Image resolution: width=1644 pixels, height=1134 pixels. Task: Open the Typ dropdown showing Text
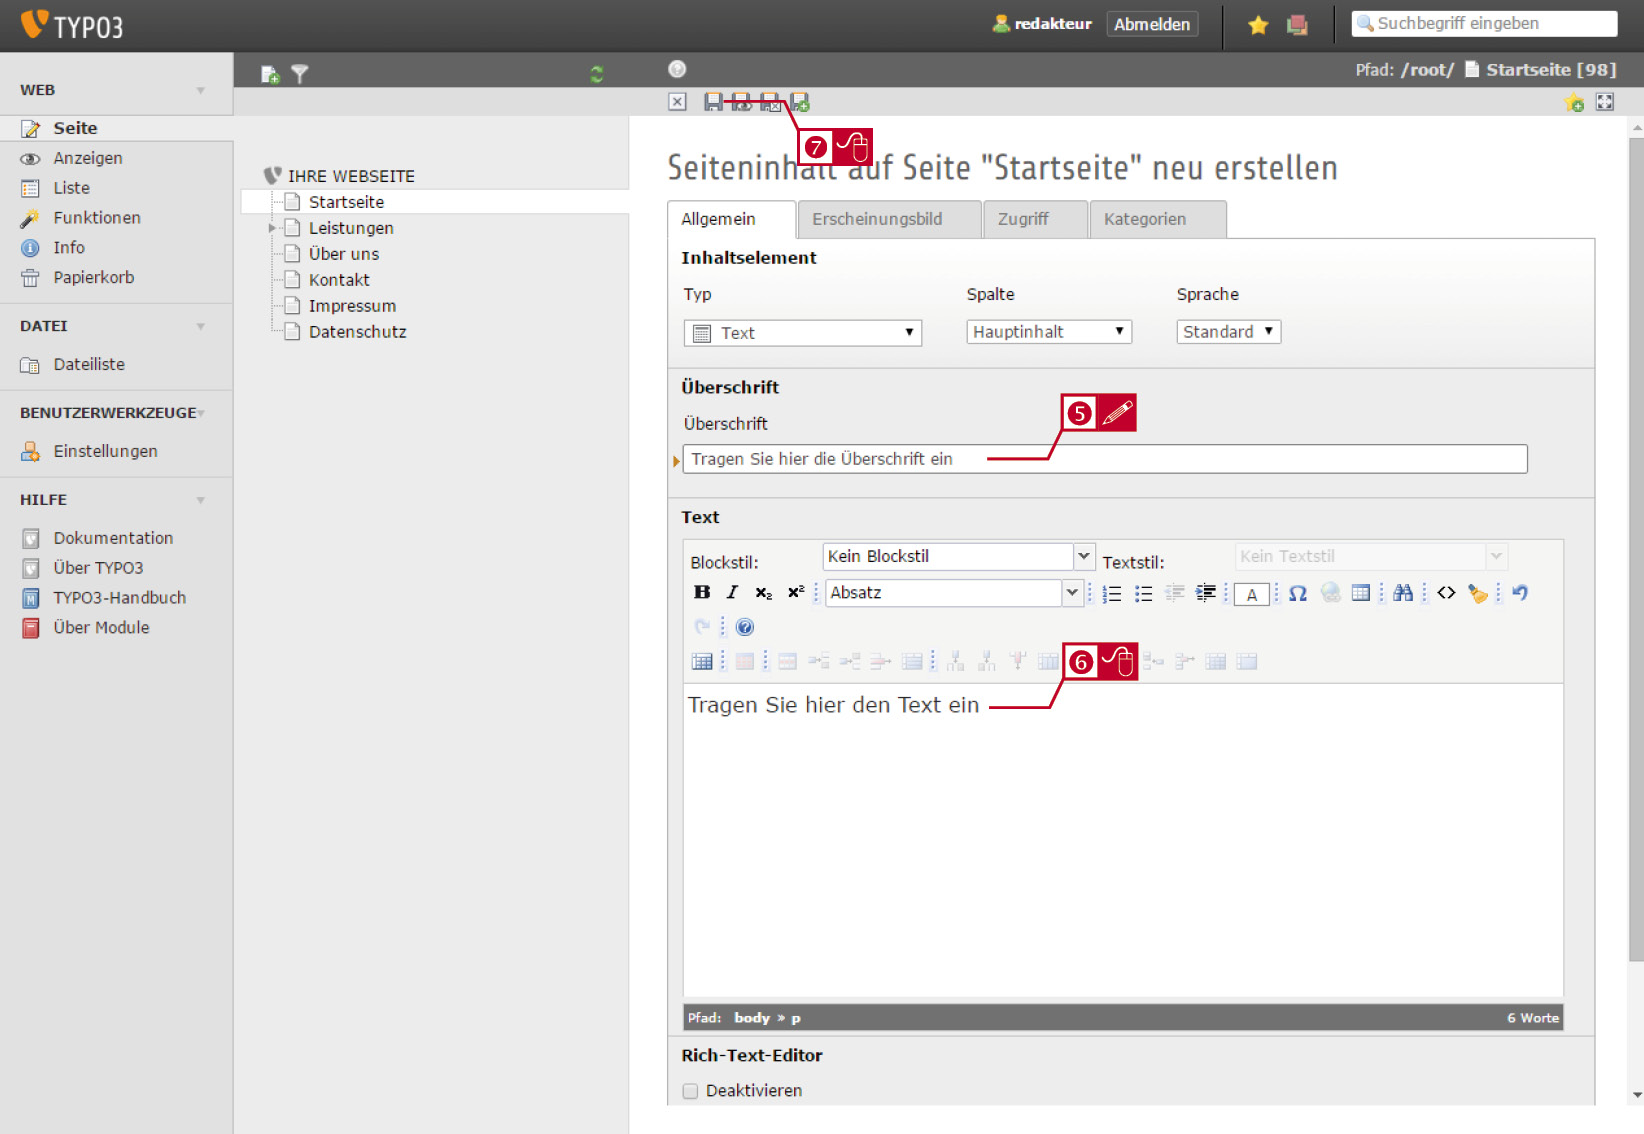(x=802, y=333)
